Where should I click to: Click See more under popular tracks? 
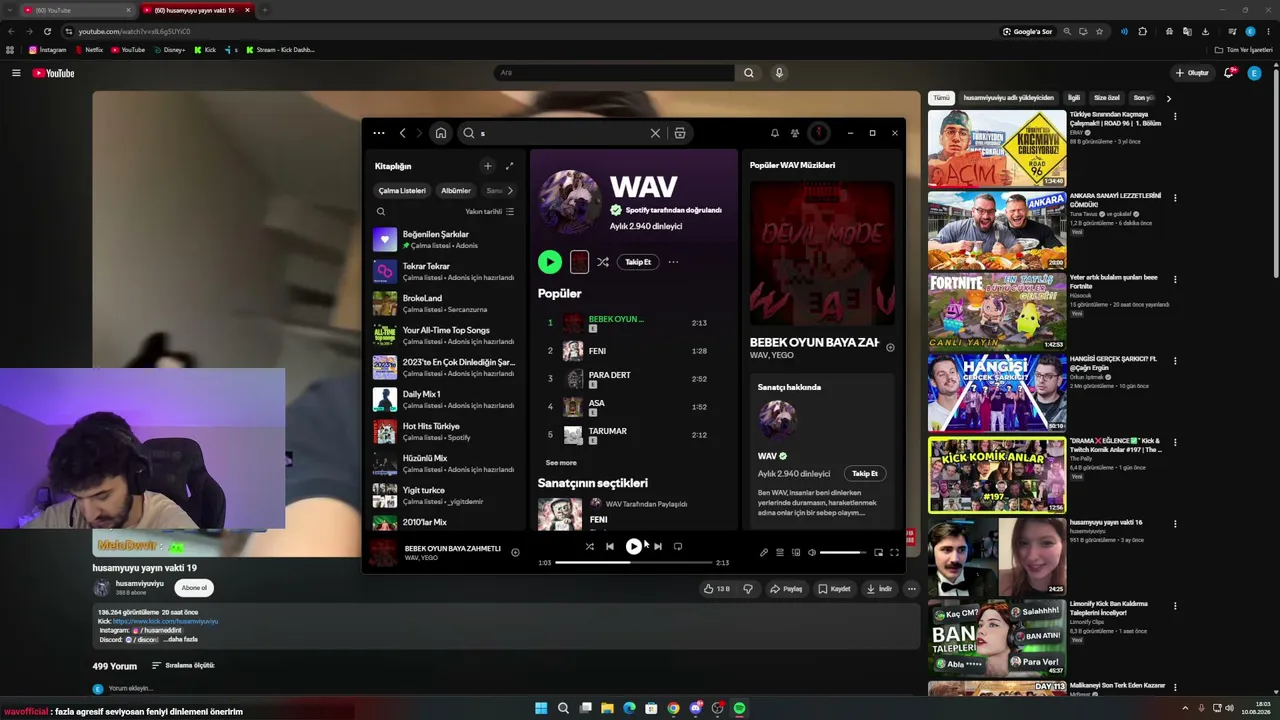point(561,463)
